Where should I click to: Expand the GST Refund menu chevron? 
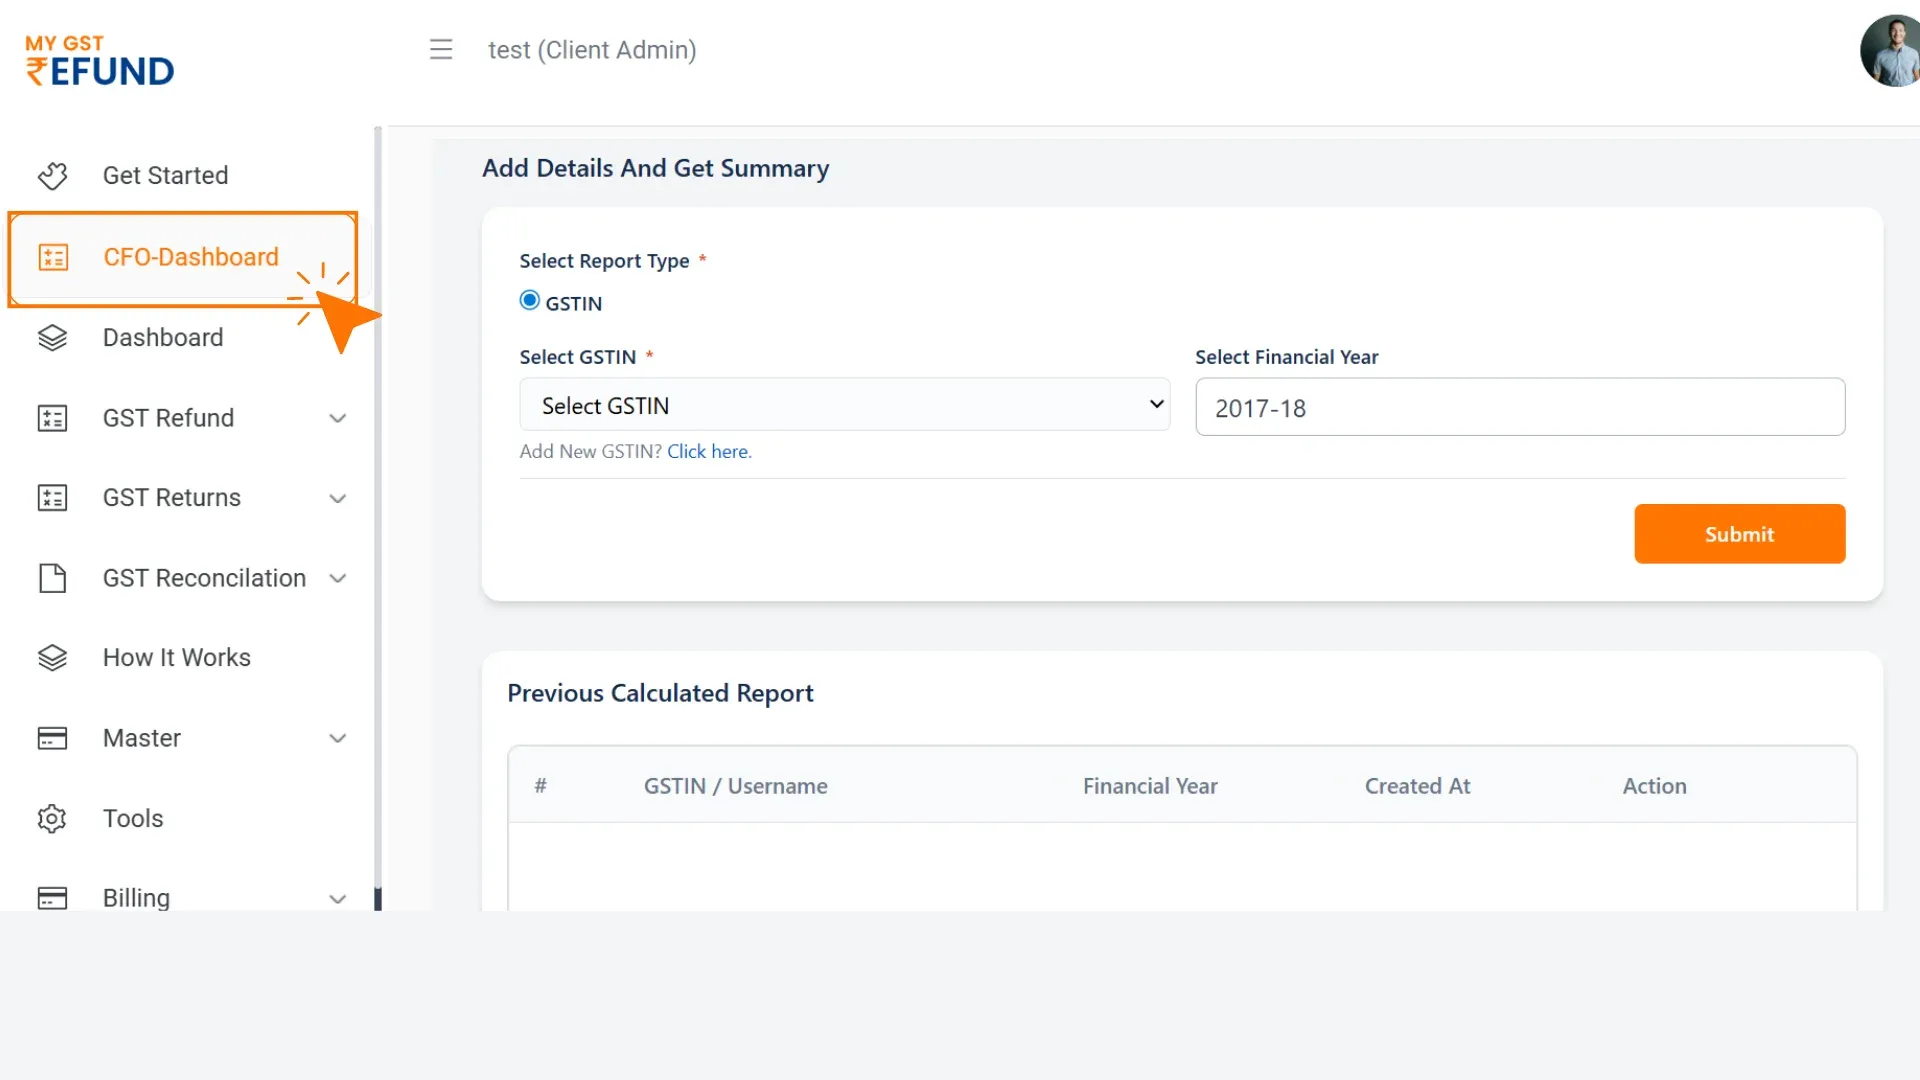(x=338, y=418)
